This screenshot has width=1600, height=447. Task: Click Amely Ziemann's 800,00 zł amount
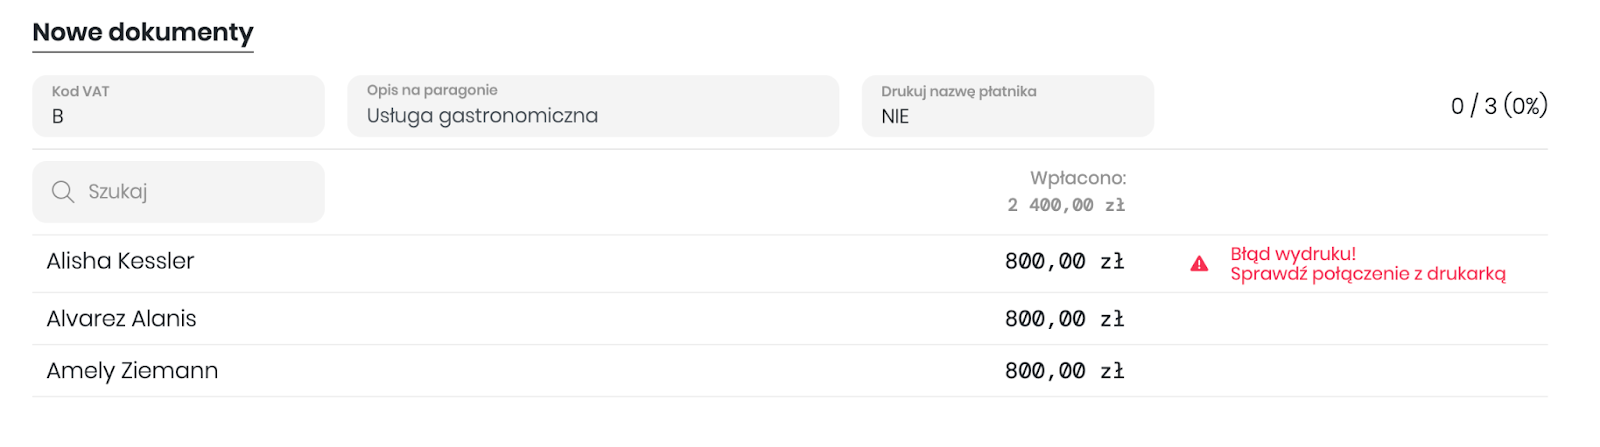click(1065, 371)
